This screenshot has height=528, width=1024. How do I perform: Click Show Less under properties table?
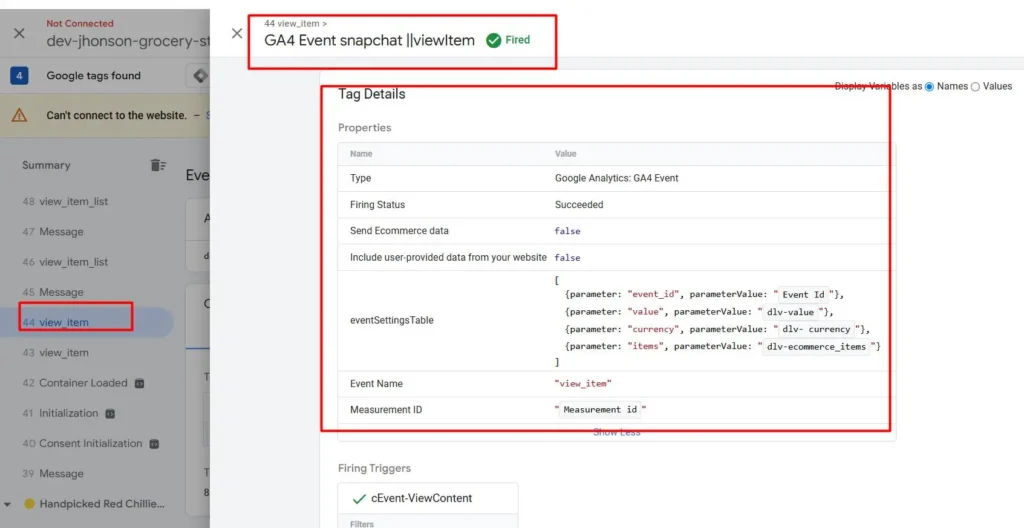click(x=616, y=432)
